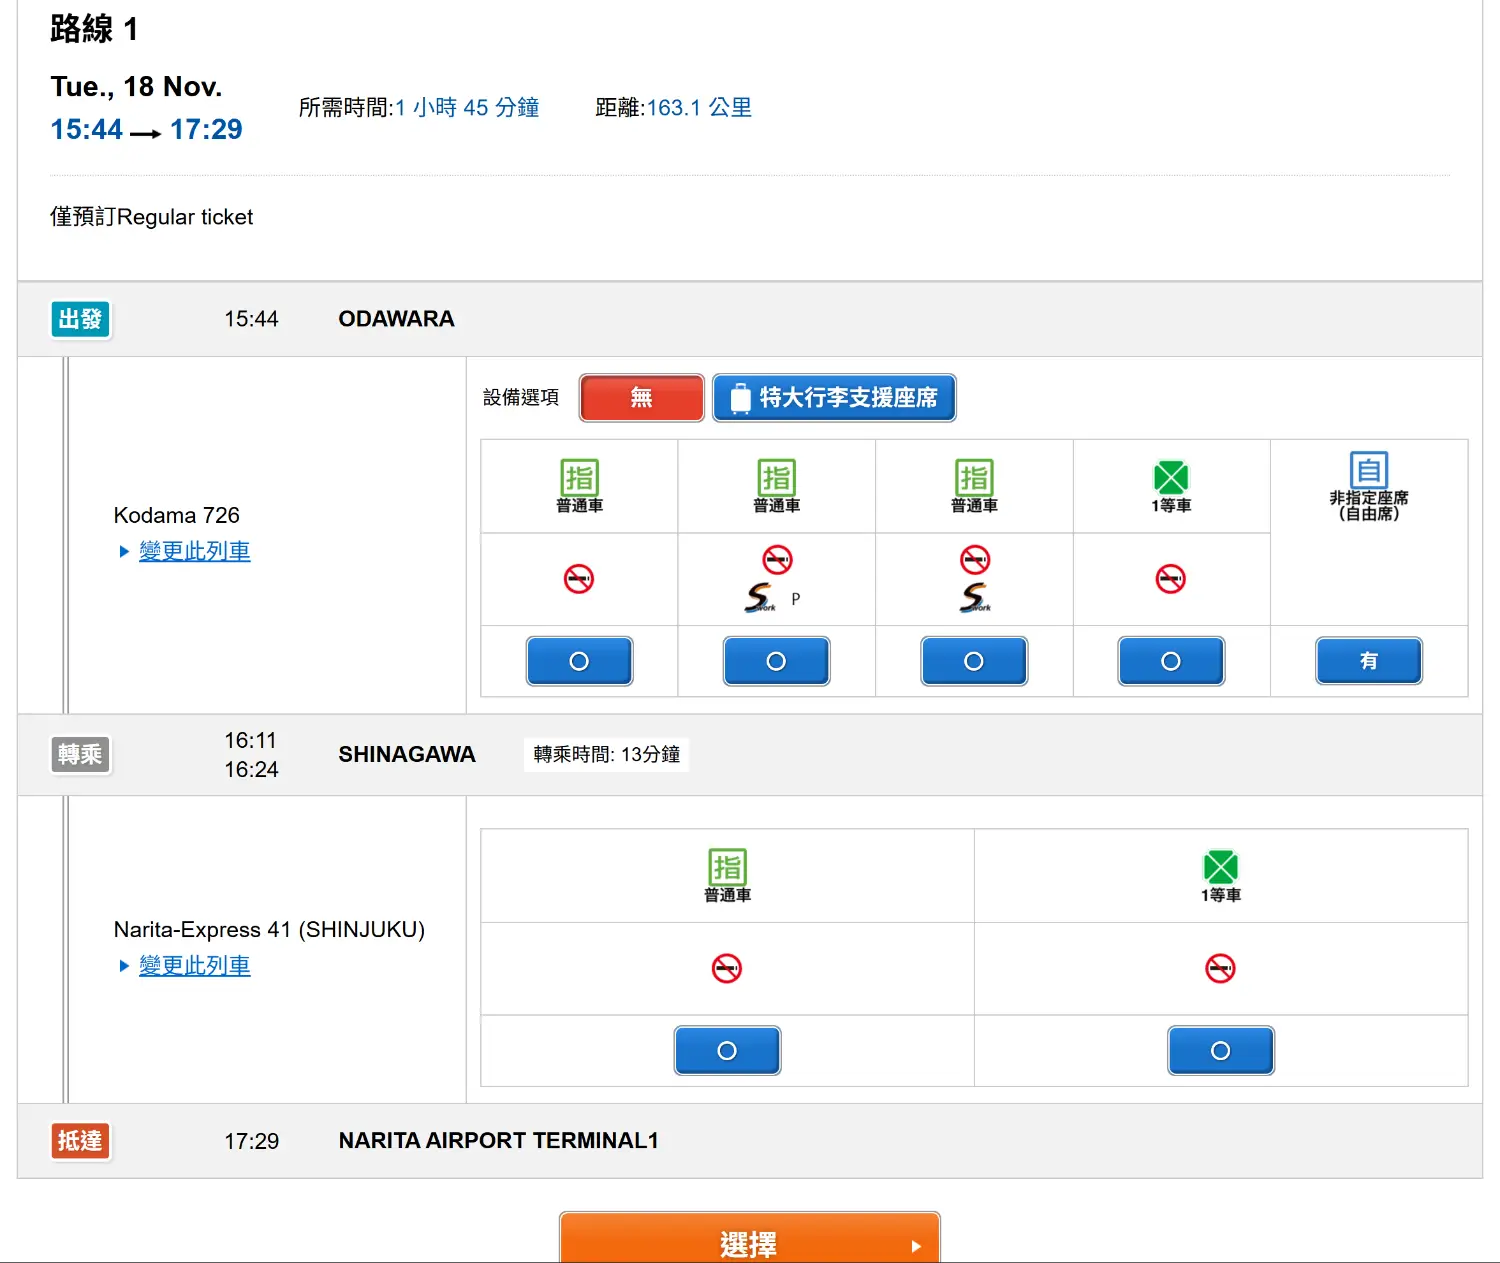Choose the Kodama 726 1等車 availability button
The width and height of the screenshot is (1500, 1263).
point(1170,661)
